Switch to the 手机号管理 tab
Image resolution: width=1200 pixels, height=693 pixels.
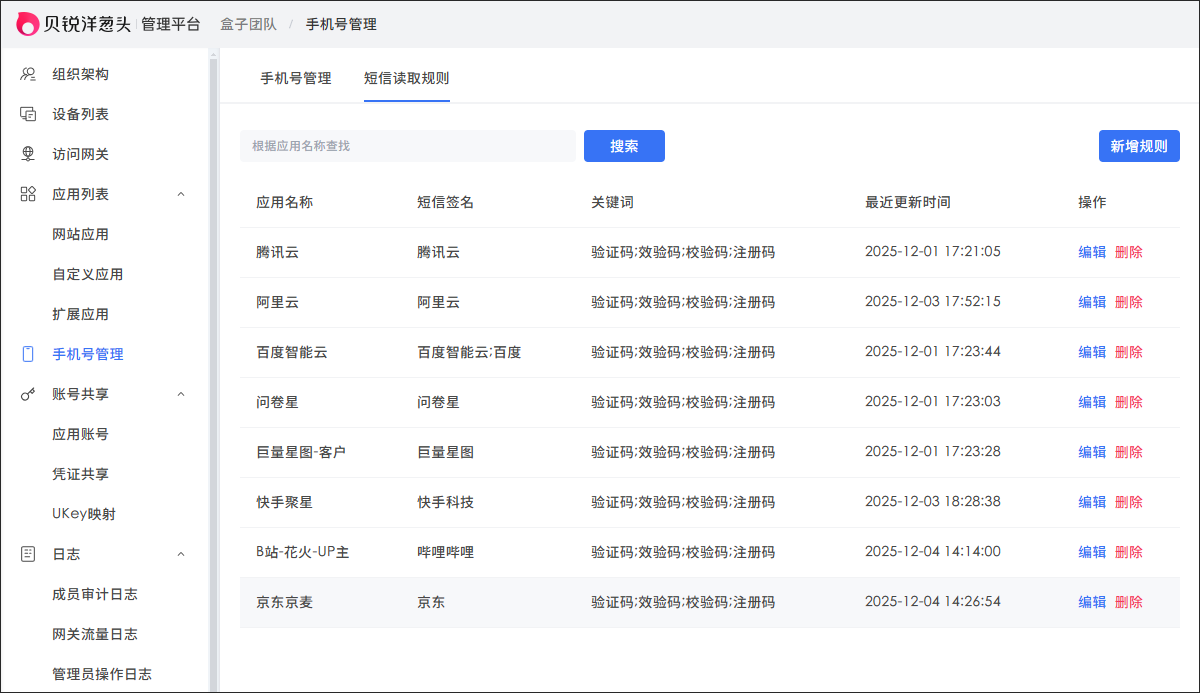tap(296, 78)
